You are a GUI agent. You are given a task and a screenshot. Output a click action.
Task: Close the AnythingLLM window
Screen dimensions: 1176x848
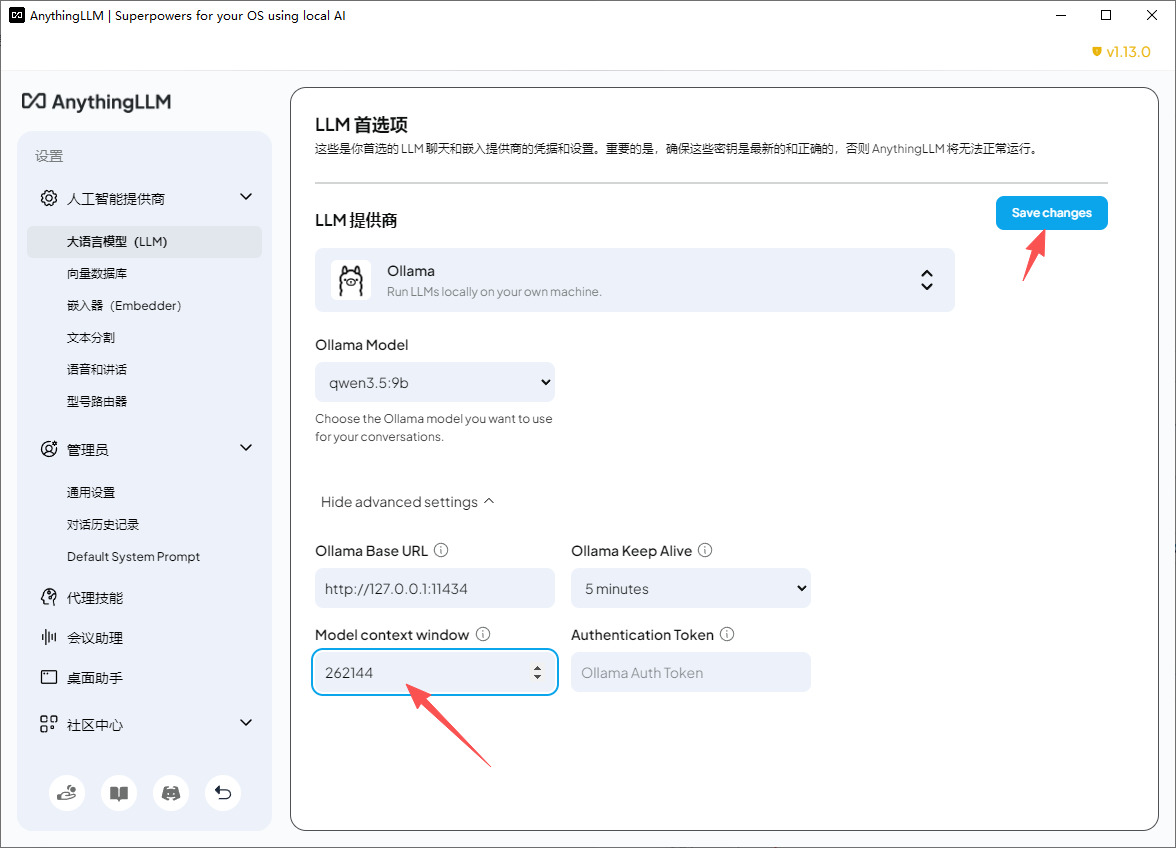point(1151,15)
